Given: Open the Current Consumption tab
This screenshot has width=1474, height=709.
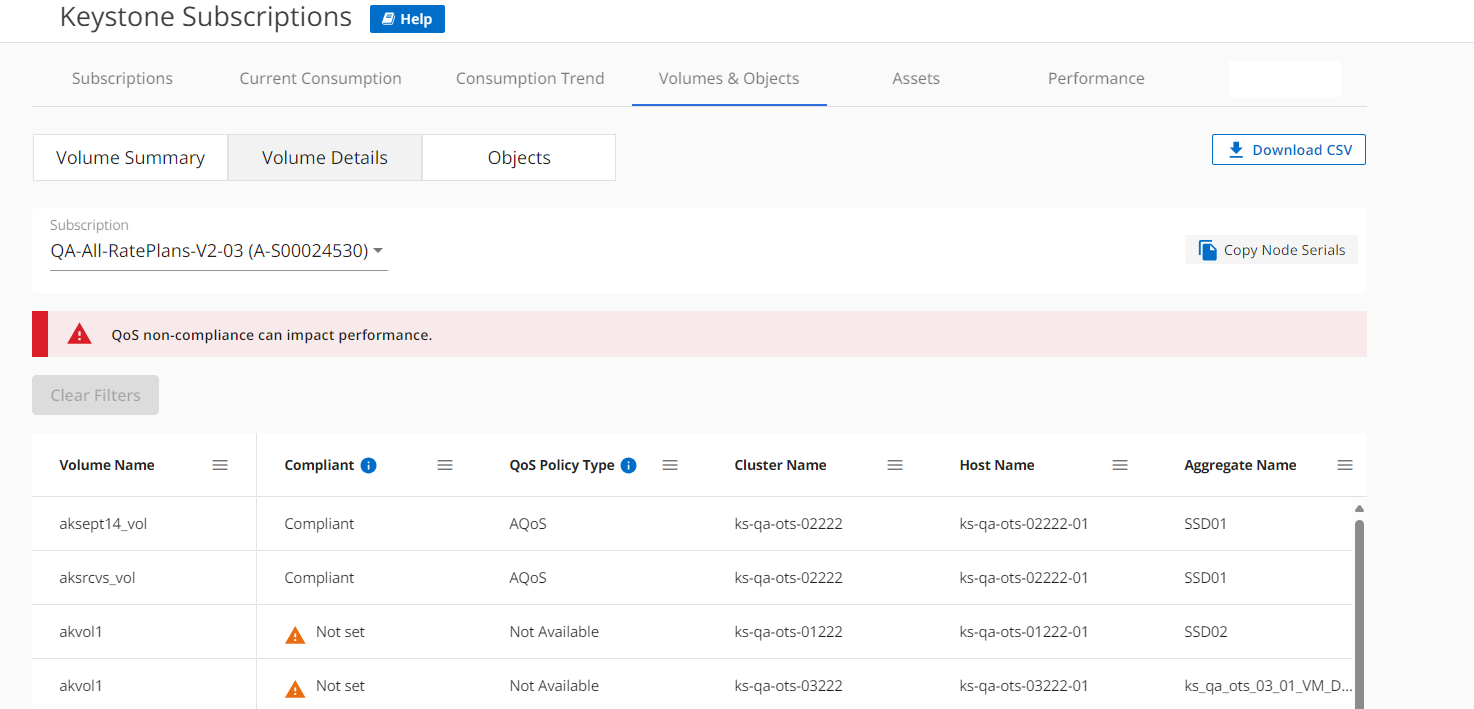Looking at the screenshot, I should click(320, 78).
